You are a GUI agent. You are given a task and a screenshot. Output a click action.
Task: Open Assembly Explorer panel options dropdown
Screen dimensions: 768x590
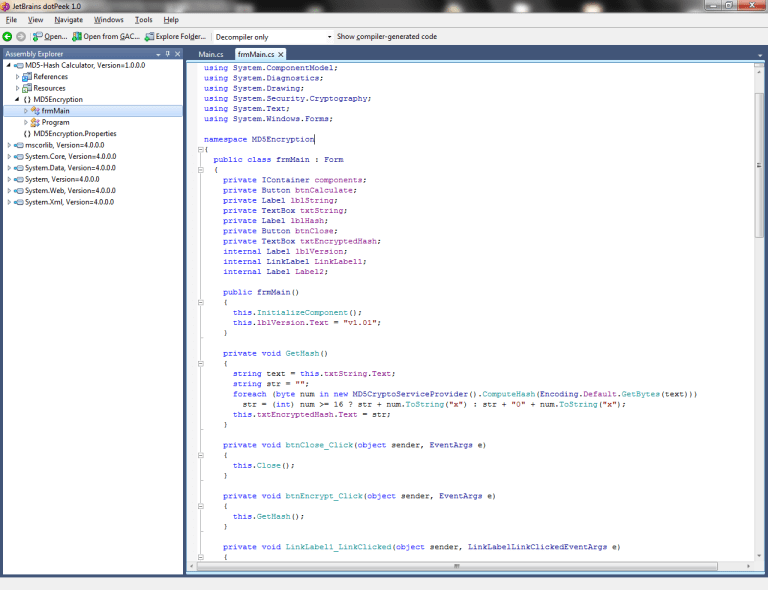pos(158,54)
